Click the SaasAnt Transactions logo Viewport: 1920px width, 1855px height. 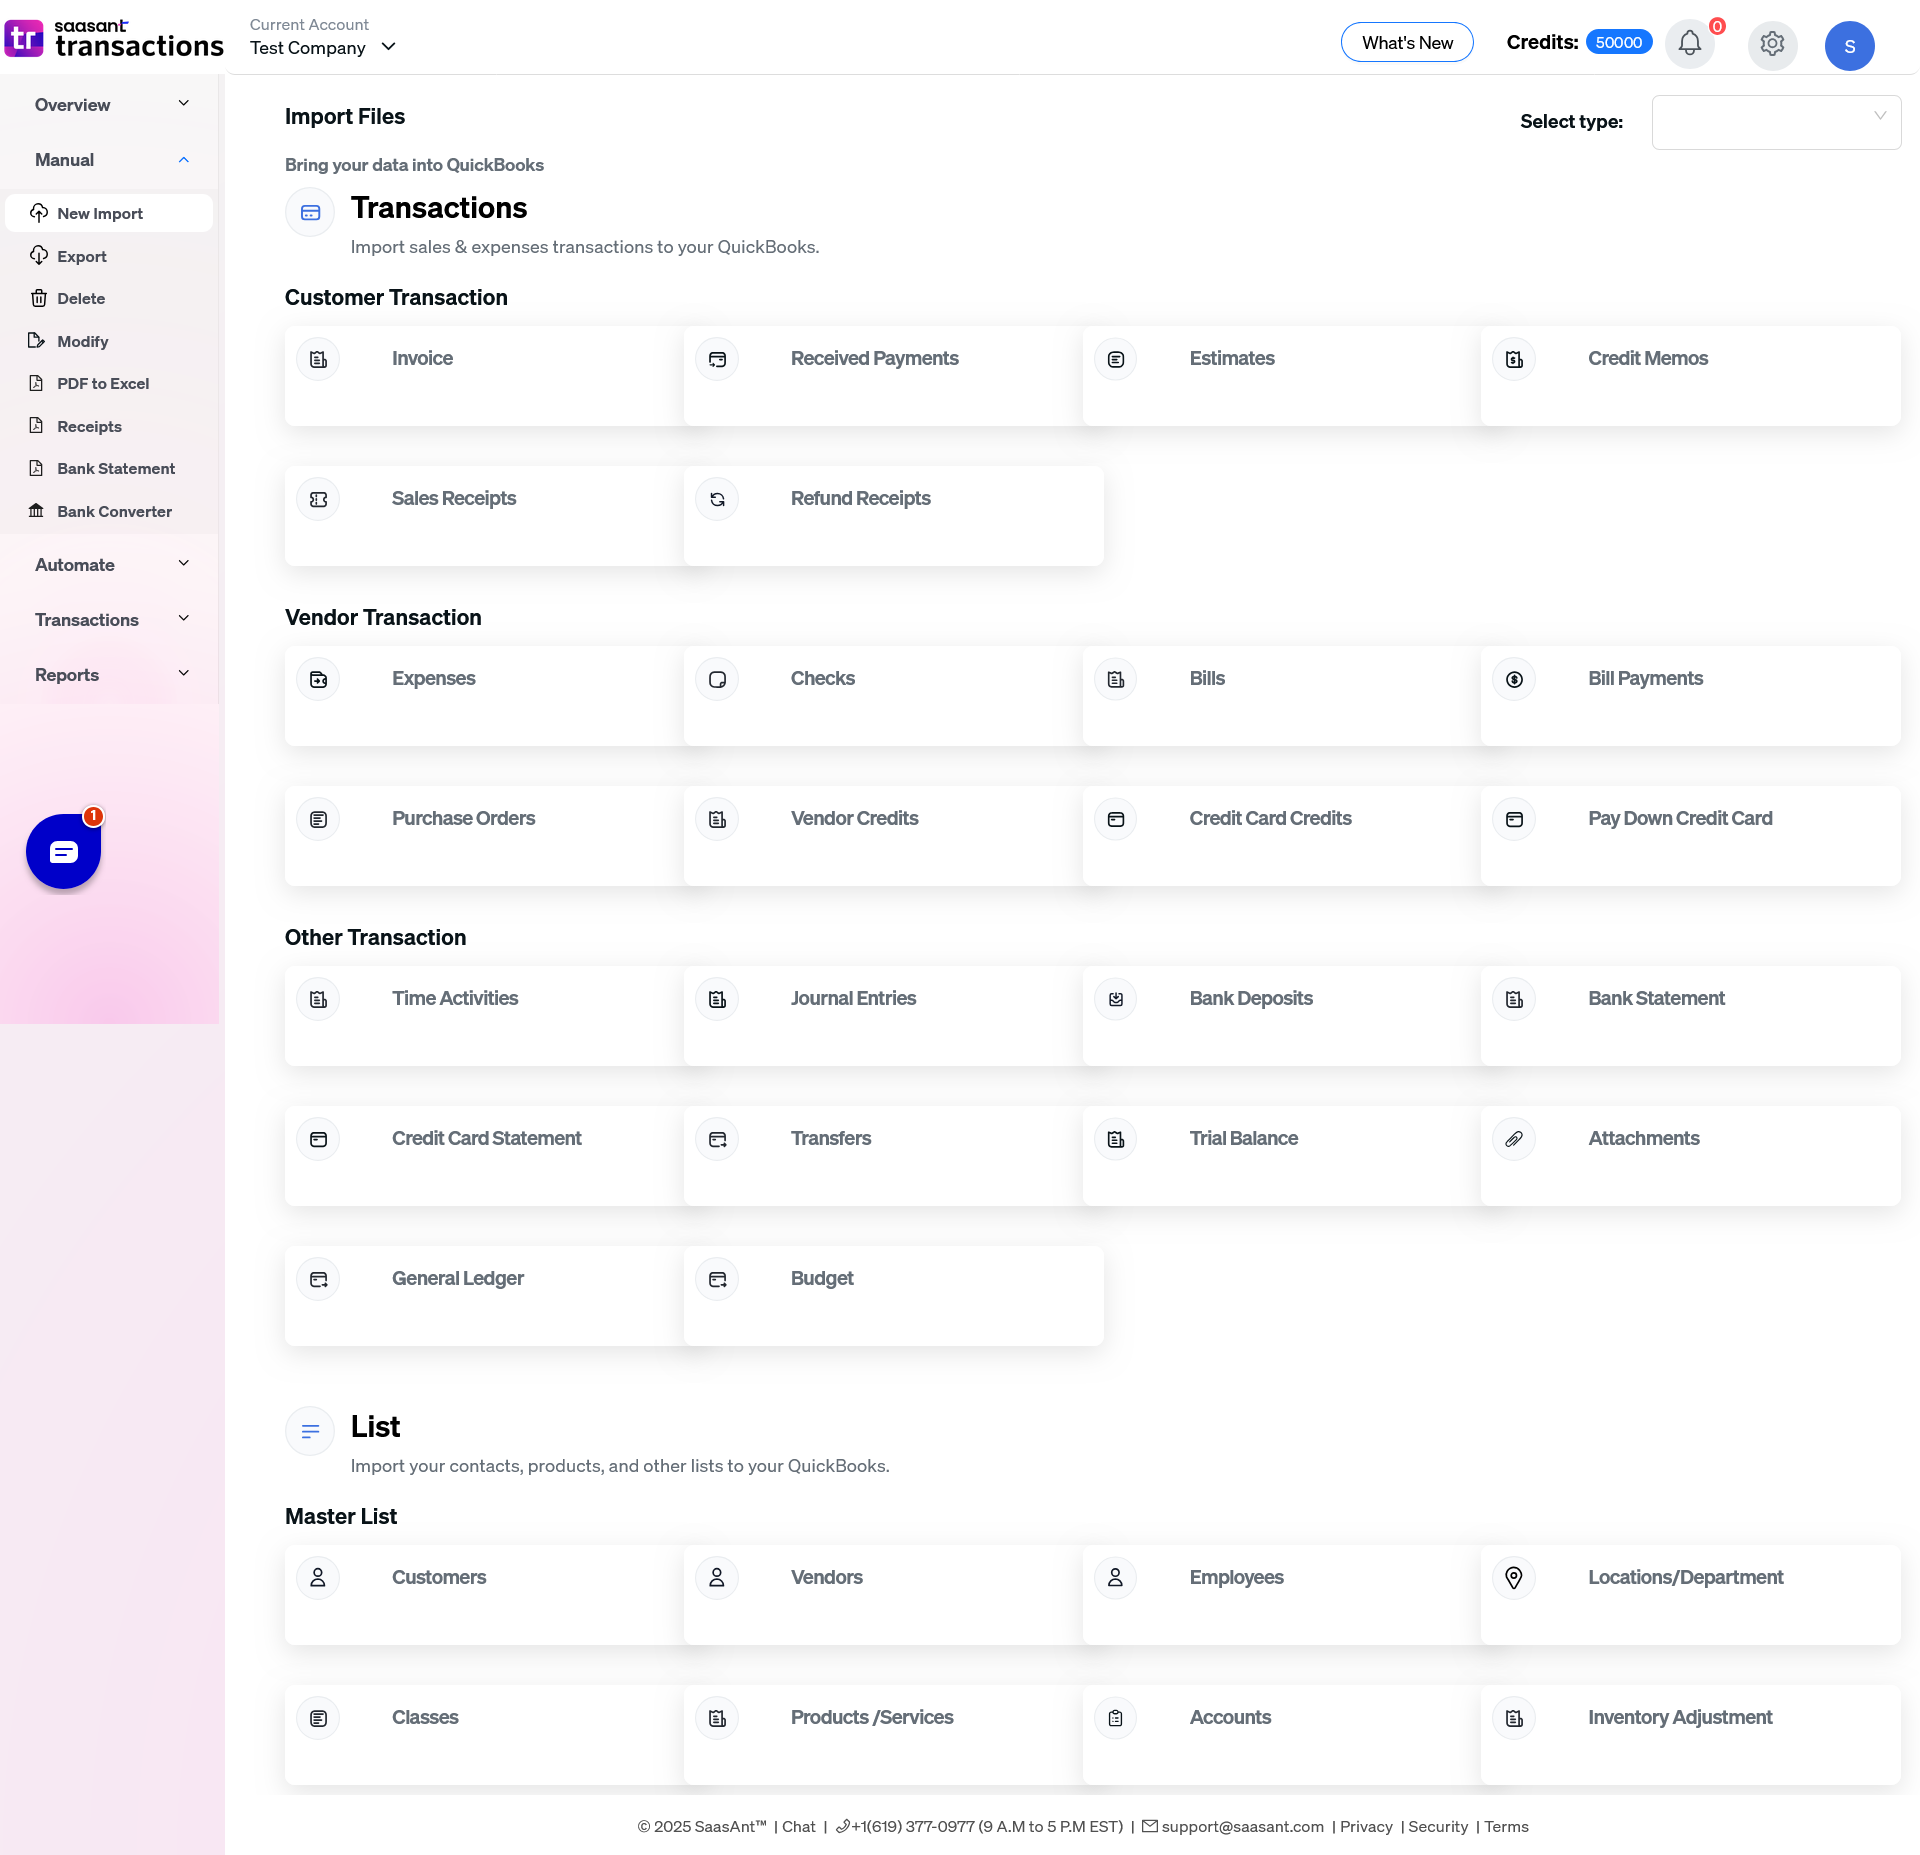pyautogui.click(x=113, y=39)
